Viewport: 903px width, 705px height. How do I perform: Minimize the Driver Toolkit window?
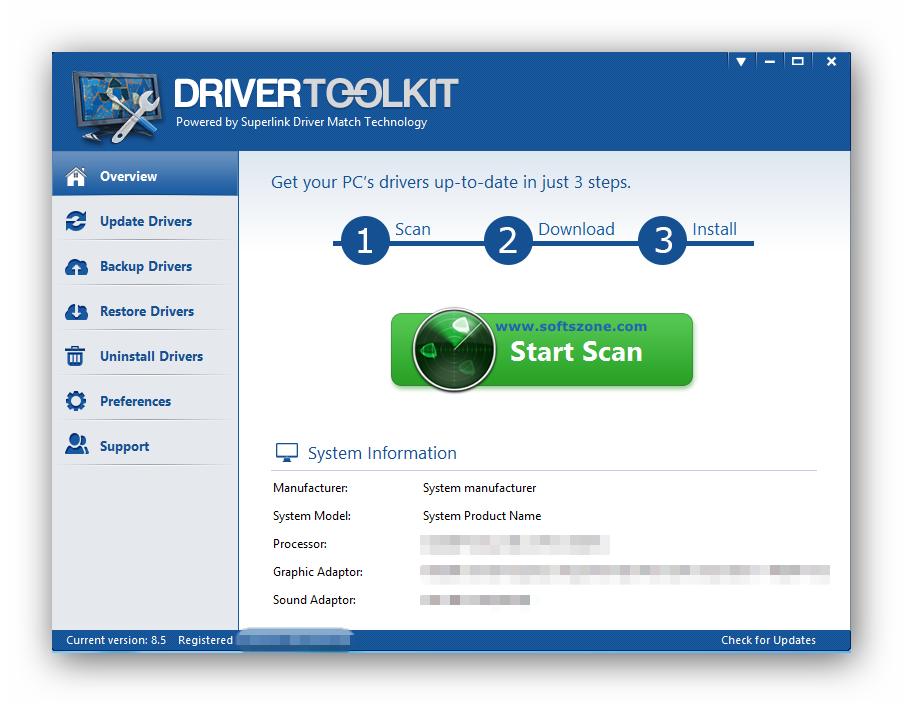770,61
